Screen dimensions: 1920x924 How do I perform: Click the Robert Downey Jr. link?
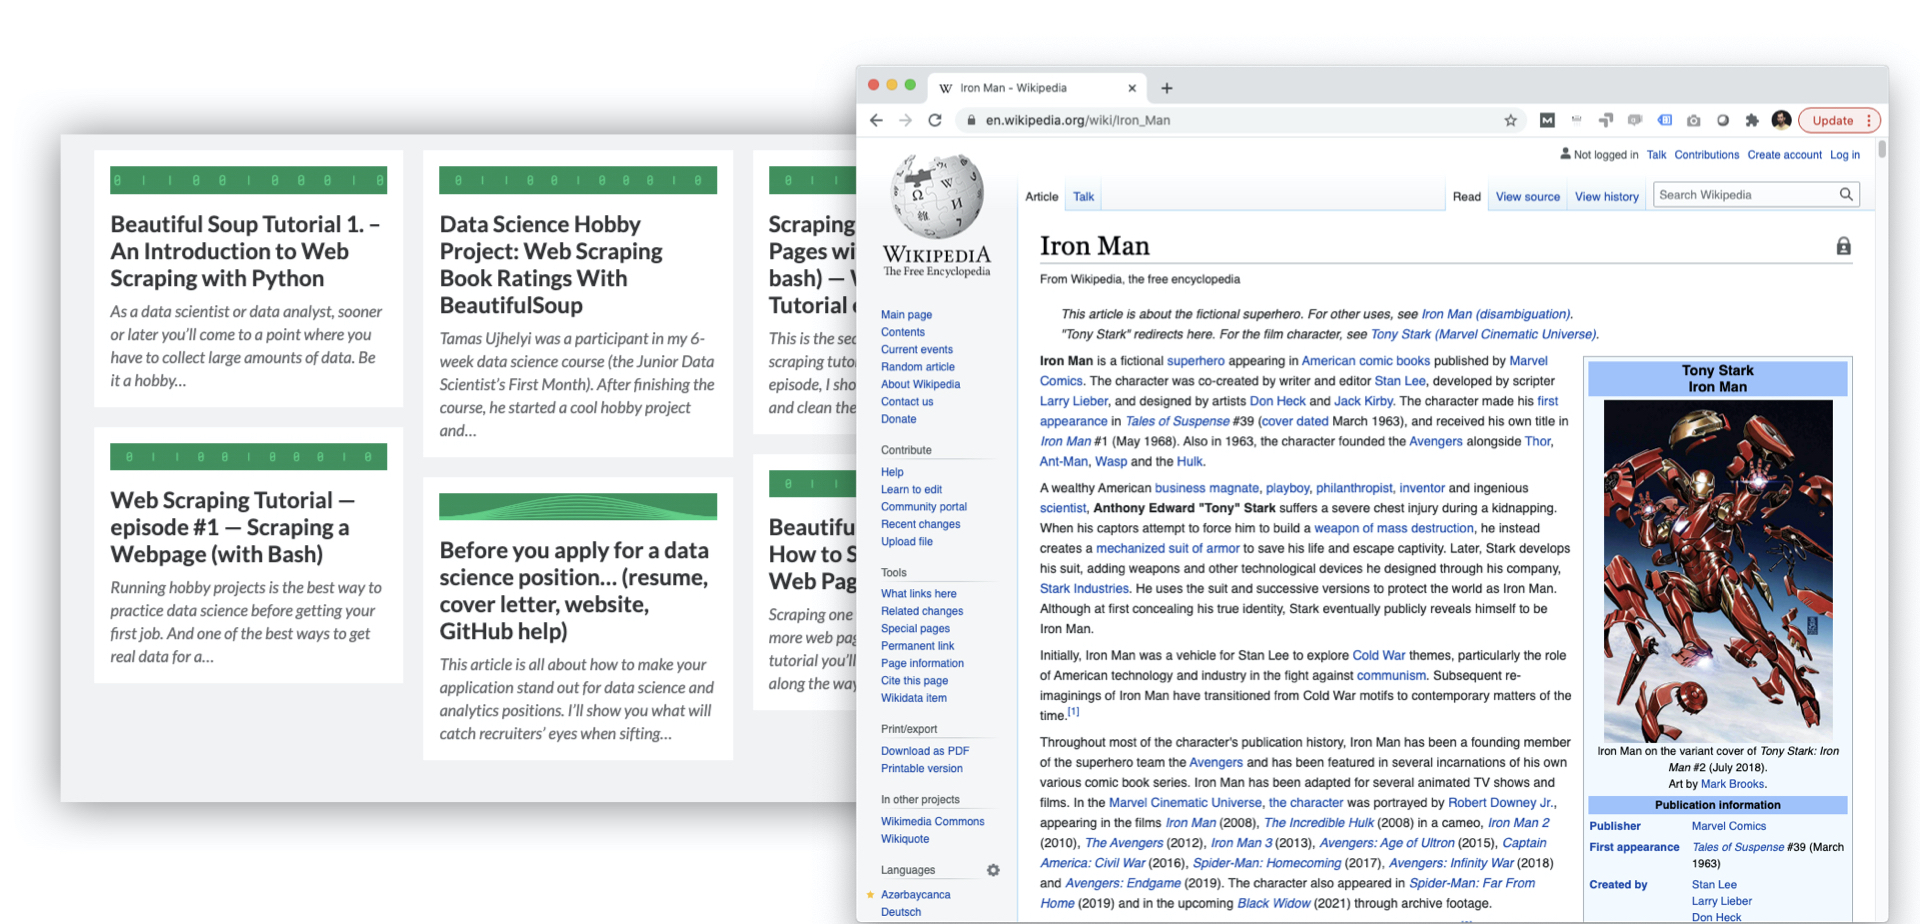pos(1500,803)
